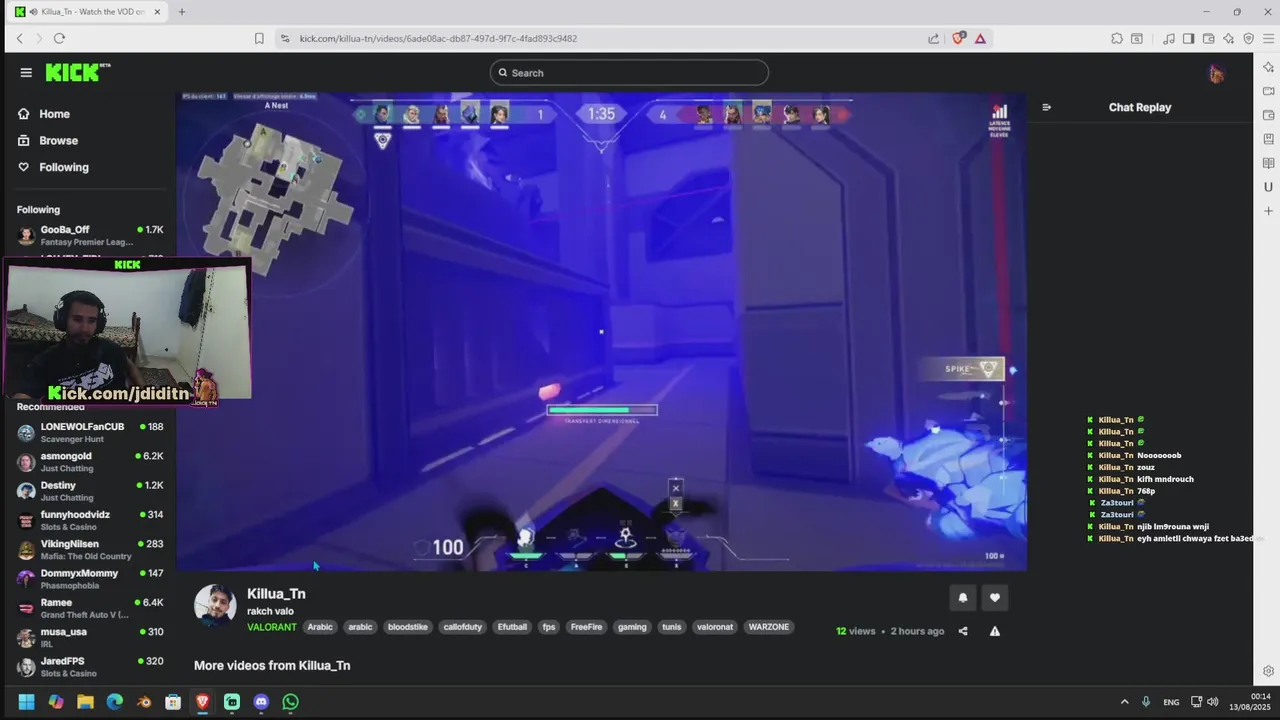Select the Killua_Tn browser tab
The height and width of the screenshot is (720, 1280).
pyautogui.click(x=88, y=12)
